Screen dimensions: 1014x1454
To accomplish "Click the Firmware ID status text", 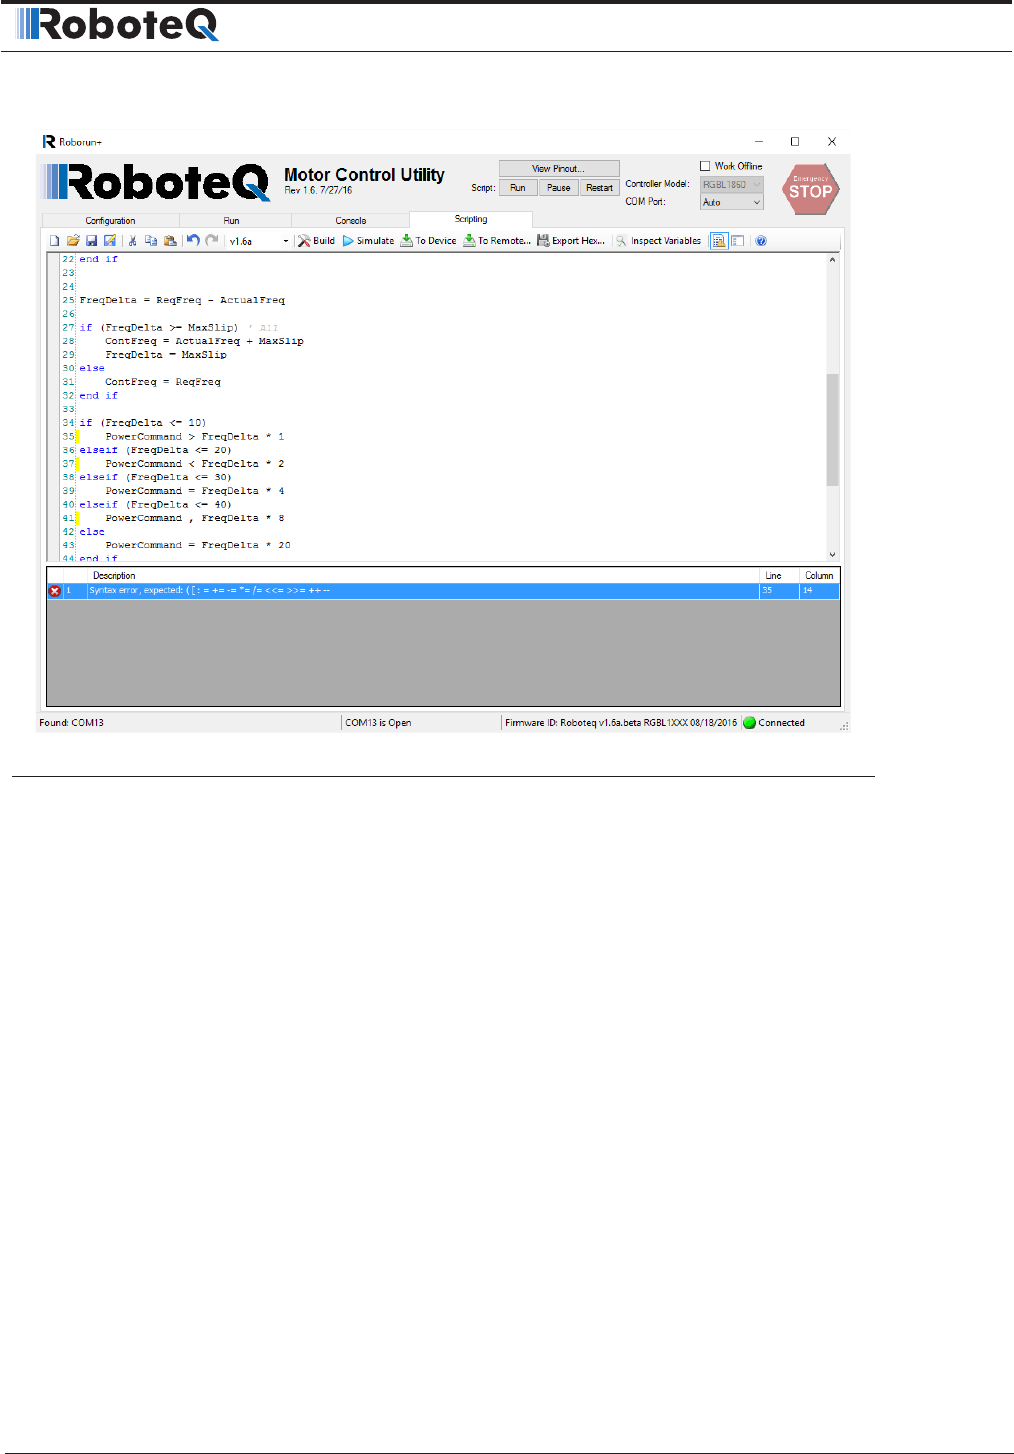I will click(x=621, y=723).
